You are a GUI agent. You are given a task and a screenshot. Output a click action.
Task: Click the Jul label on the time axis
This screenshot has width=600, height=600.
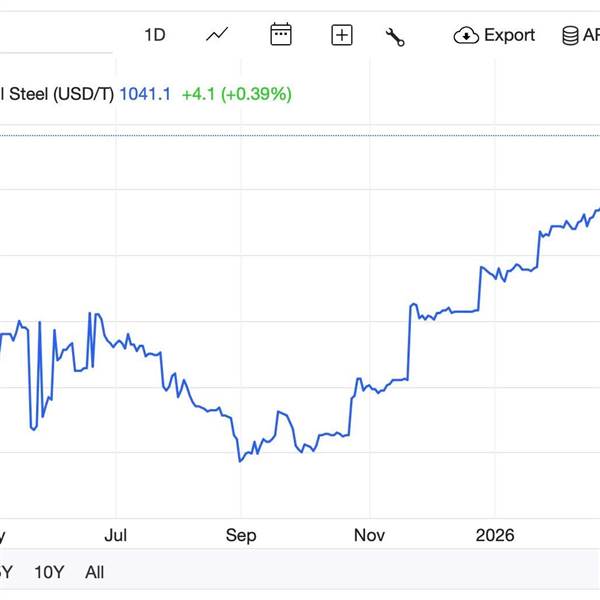click(x=117, y=535)
